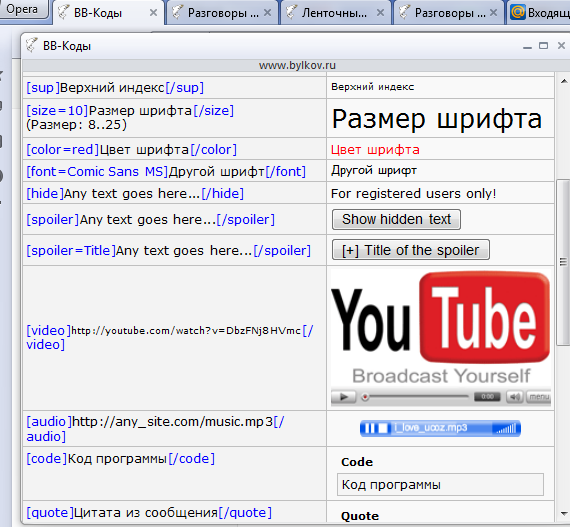
Task: Click the mail @ icon in the tab
Action: (x=518, y=12)
